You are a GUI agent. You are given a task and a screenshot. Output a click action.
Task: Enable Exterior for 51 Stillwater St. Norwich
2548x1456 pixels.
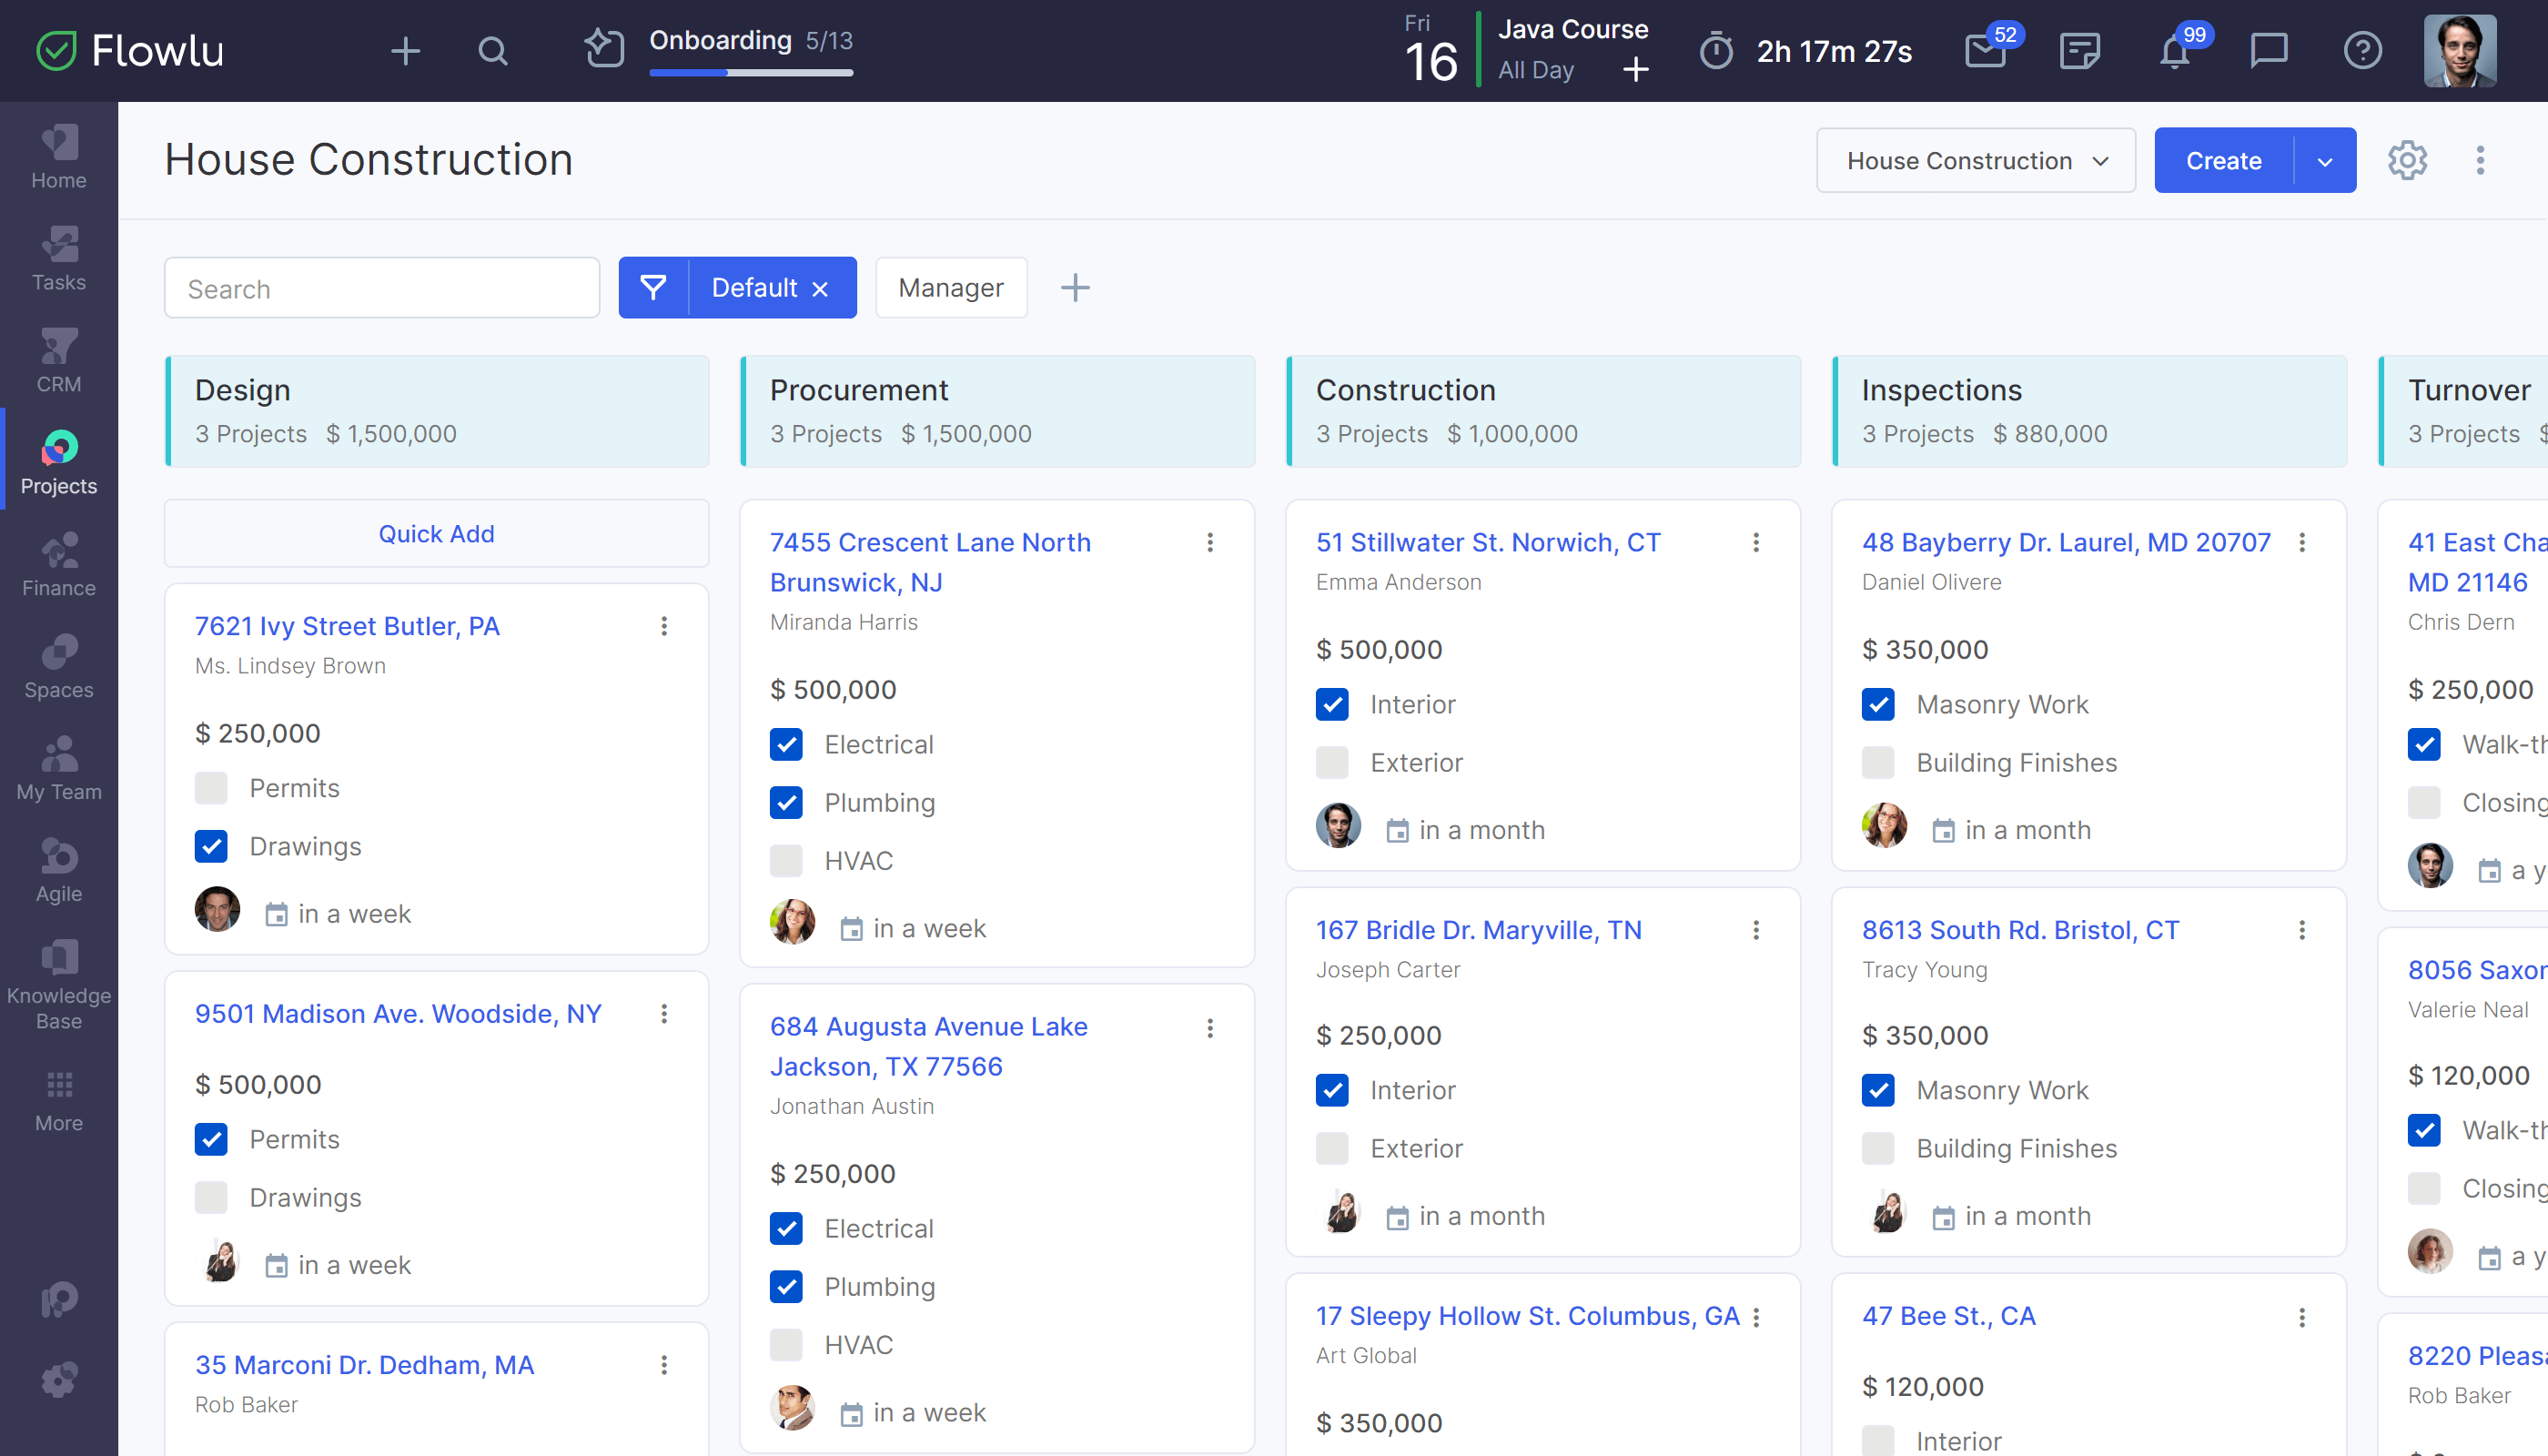[x=1332, y=762]
